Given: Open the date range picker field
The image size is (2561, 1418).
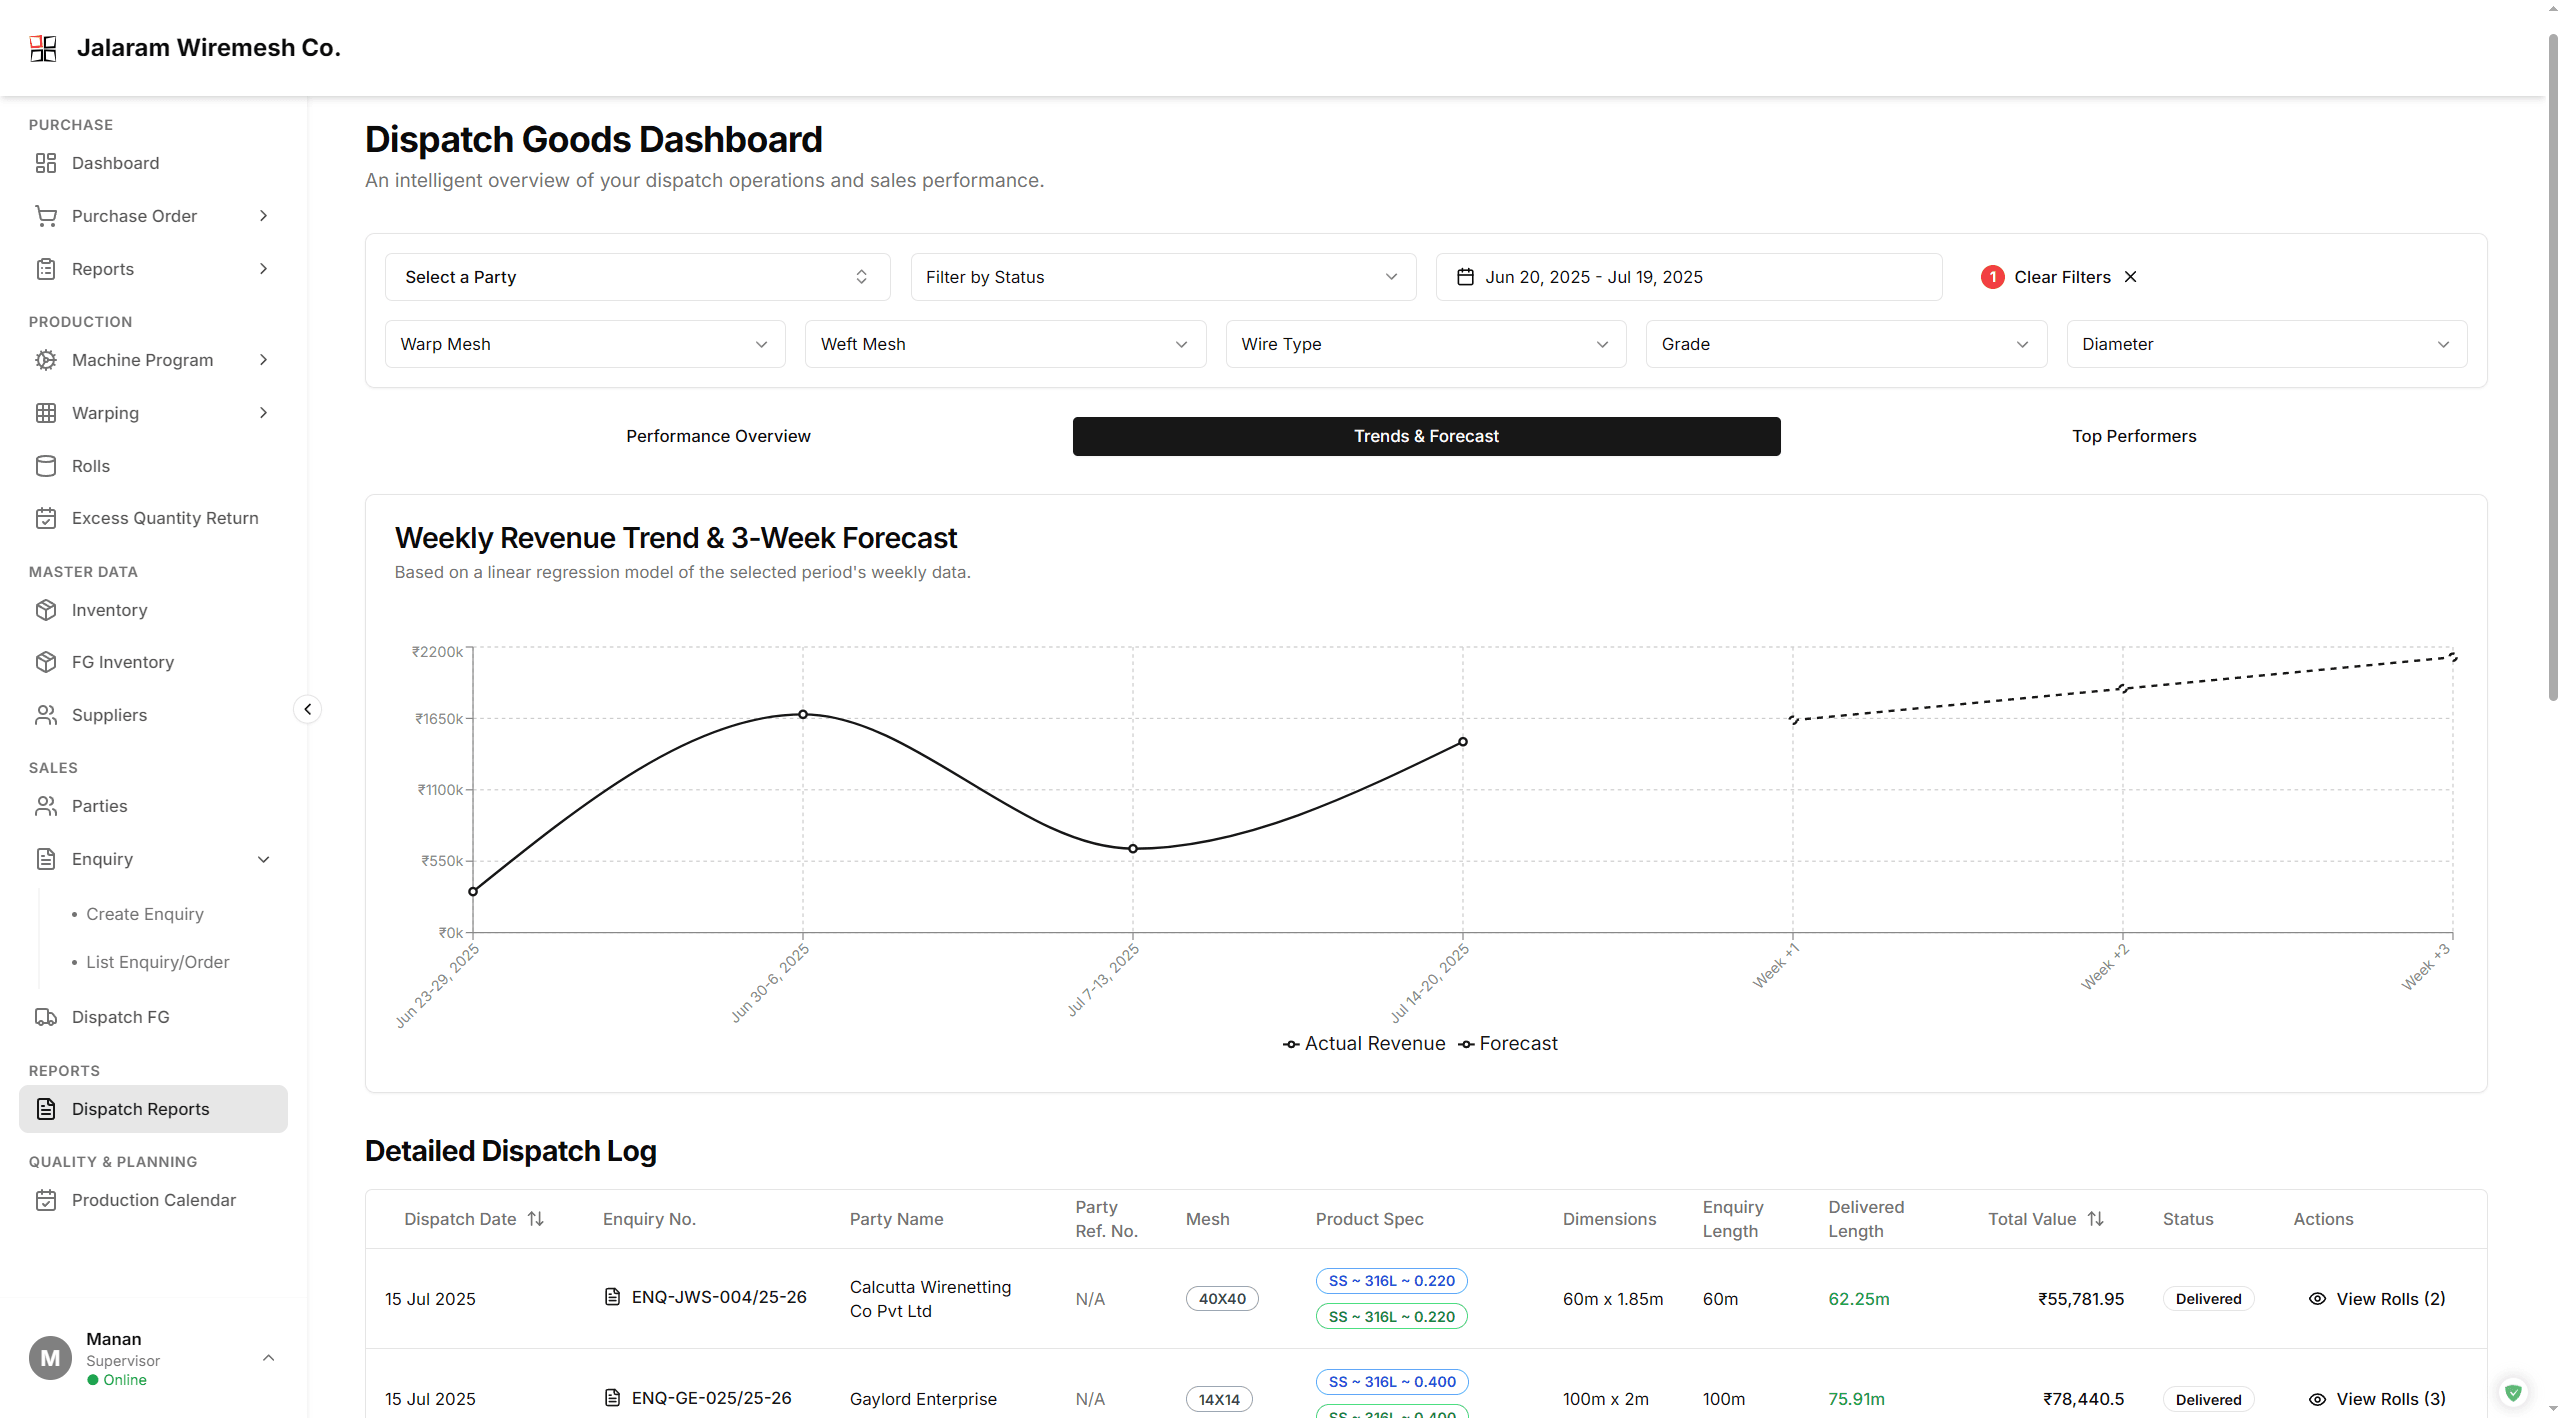Looking at the screenshot, I should [1688, 277].
